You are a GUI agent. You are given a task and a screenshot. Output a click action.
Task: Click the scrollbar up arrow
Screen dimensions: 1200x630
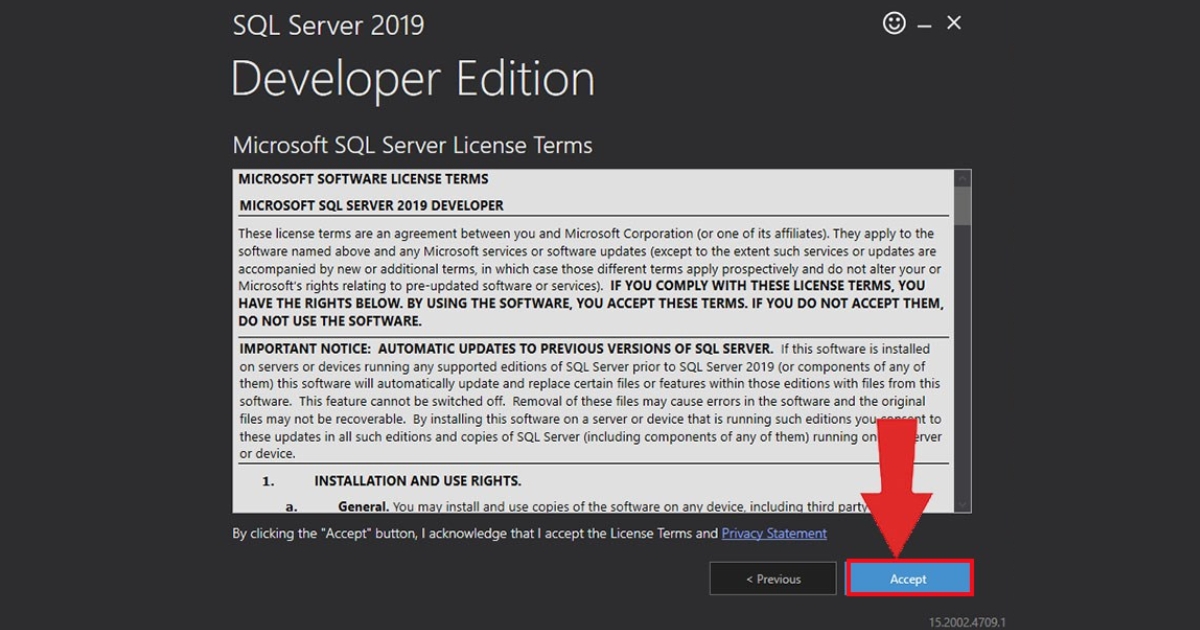point(961,176)
